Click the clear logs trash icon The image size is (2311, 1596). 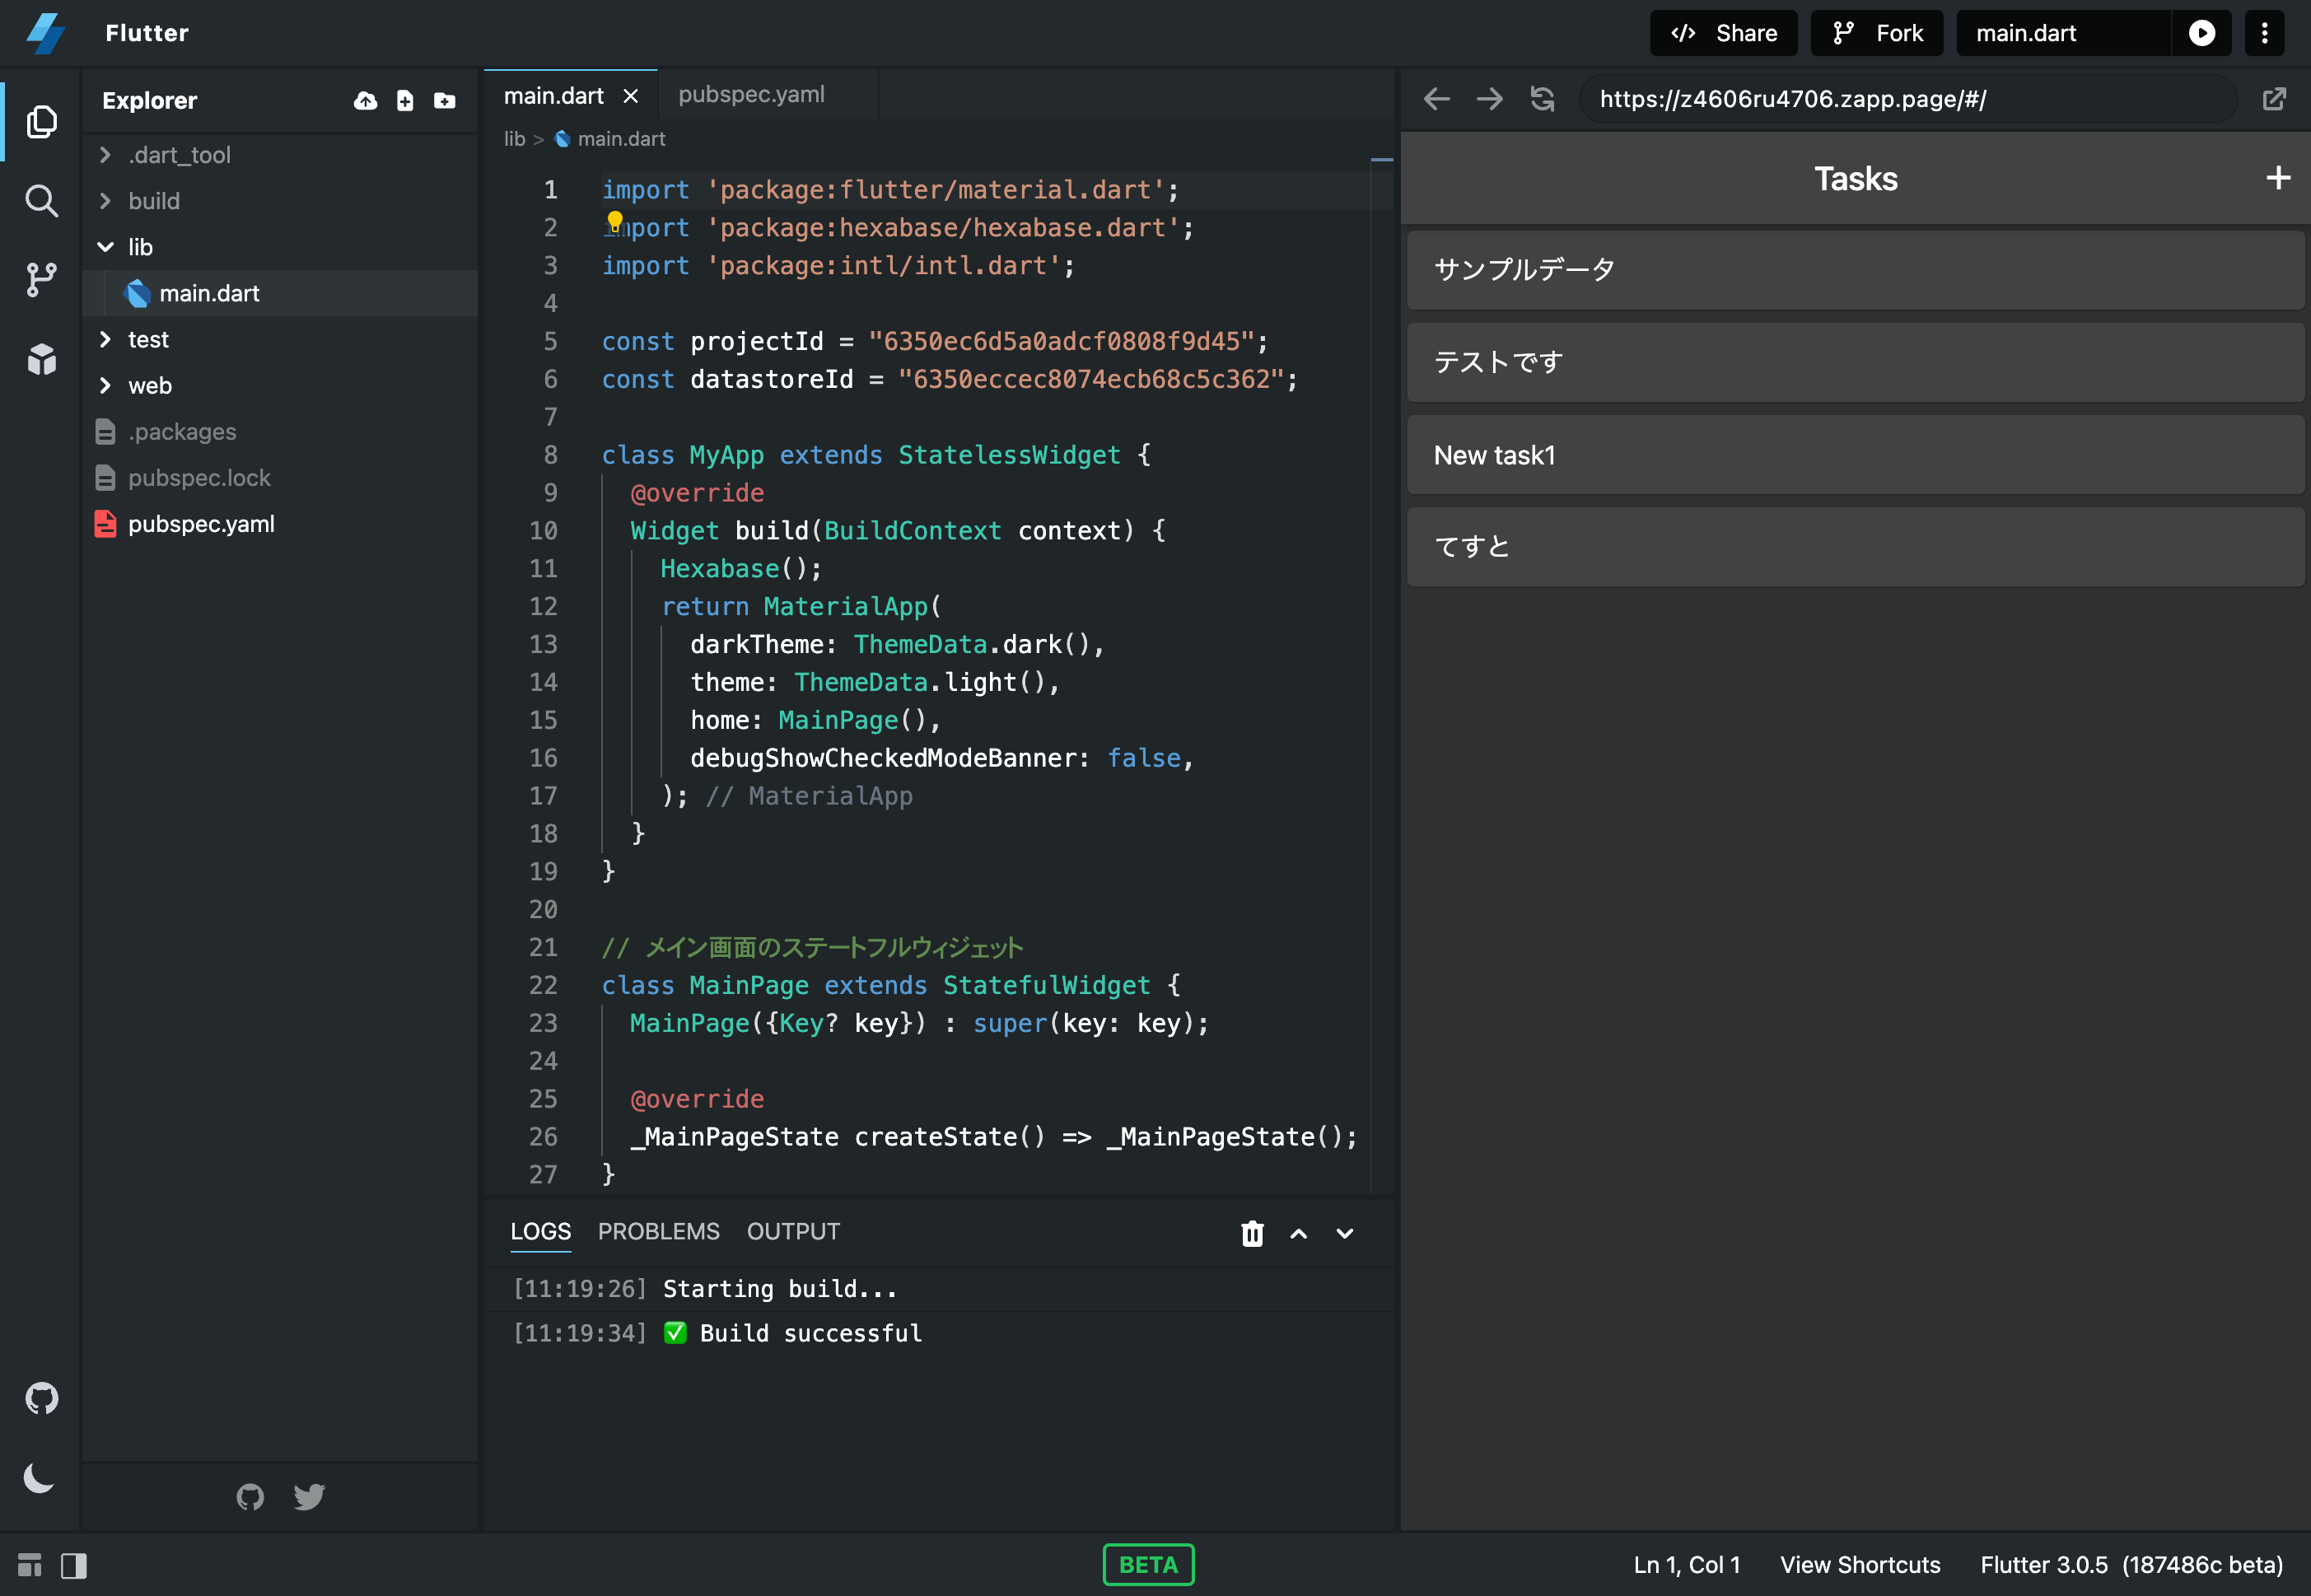1252,1233
